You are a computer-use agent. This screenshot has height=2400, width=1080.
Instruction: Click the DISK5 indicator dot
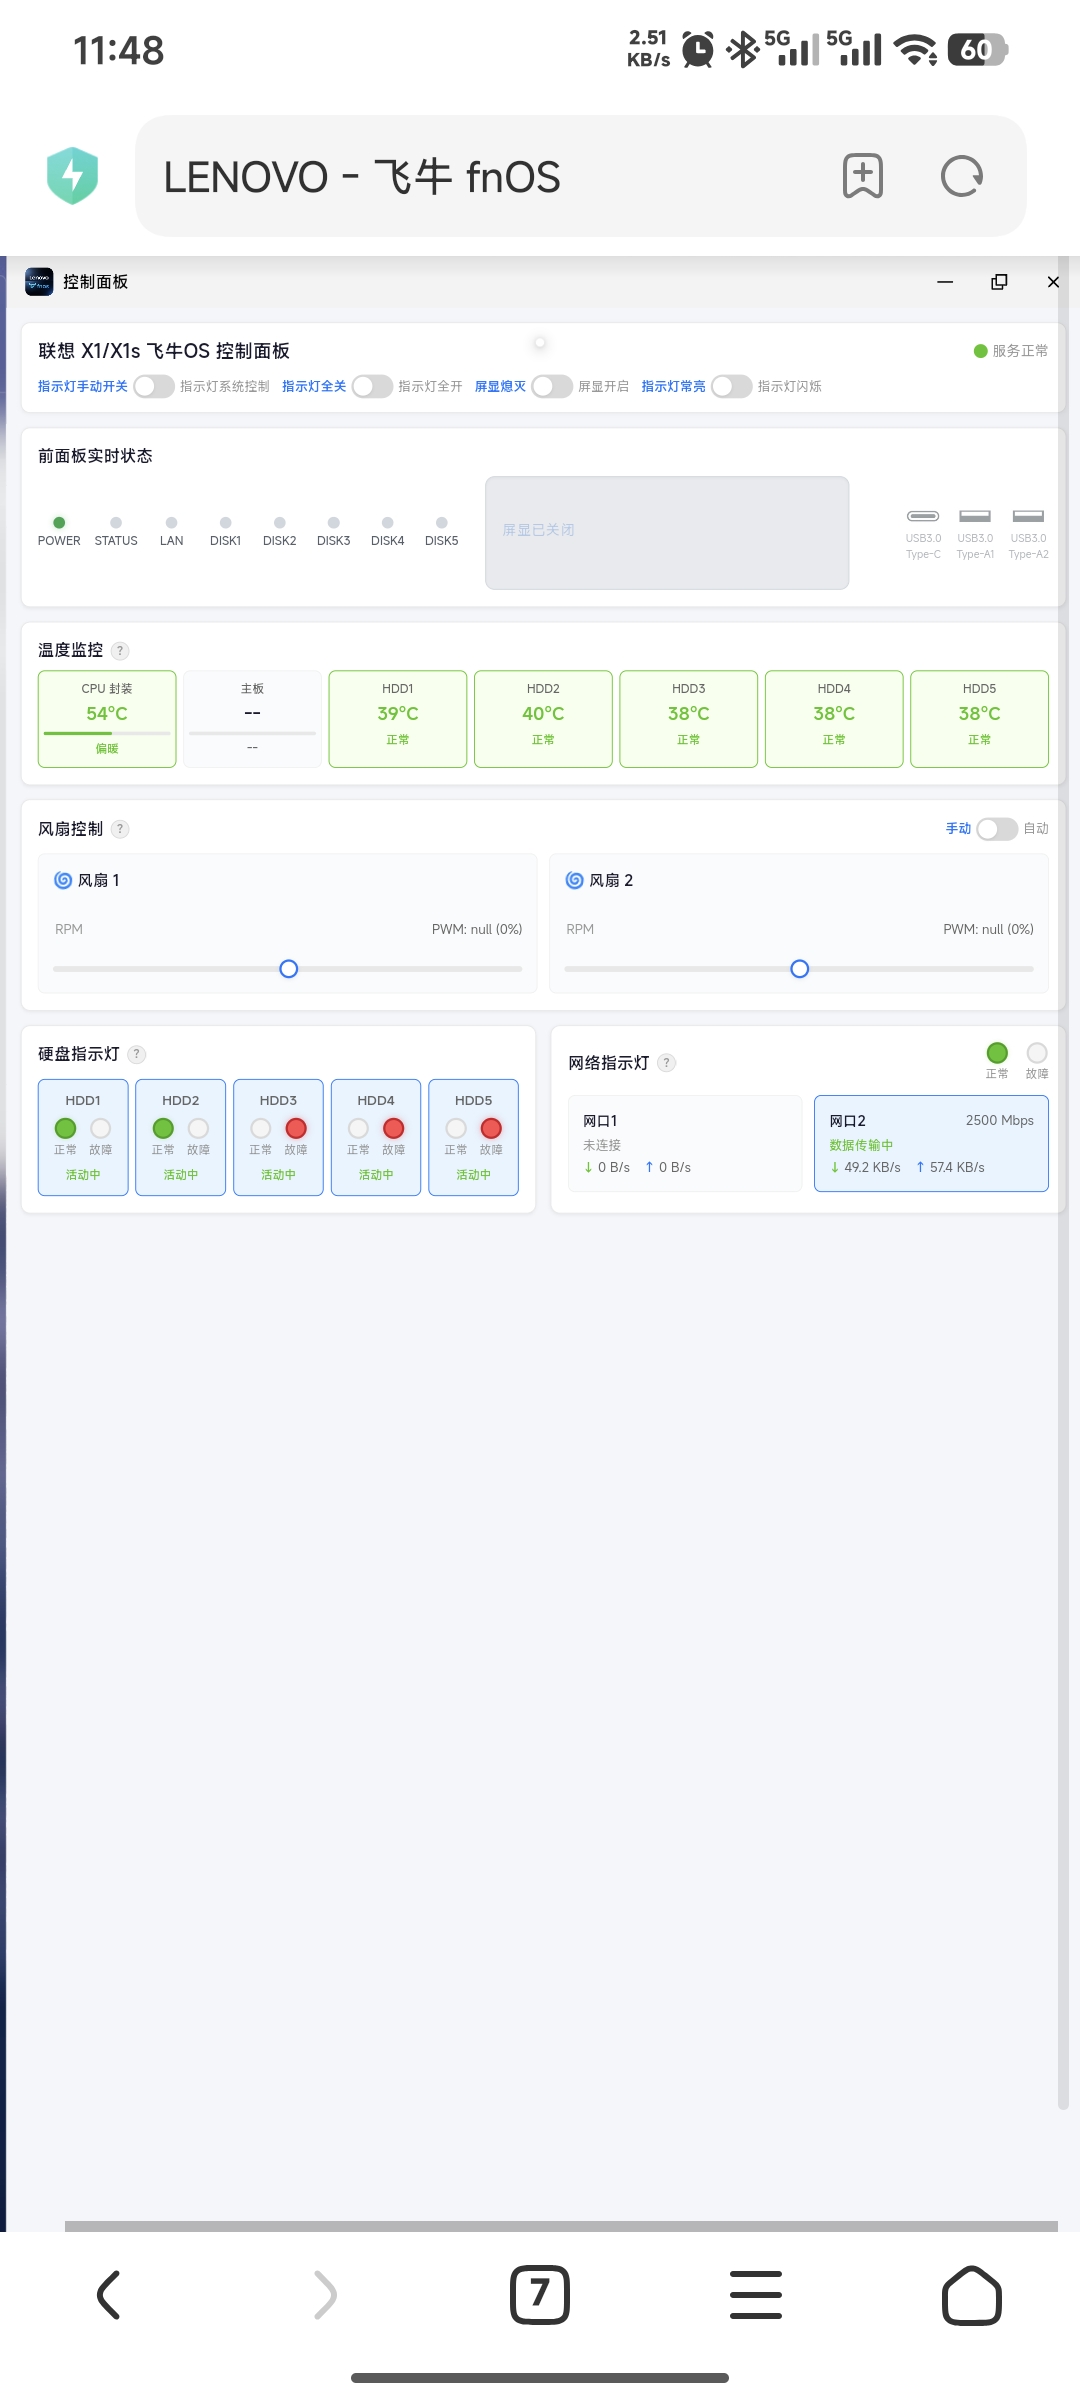(x=441, y=522)
